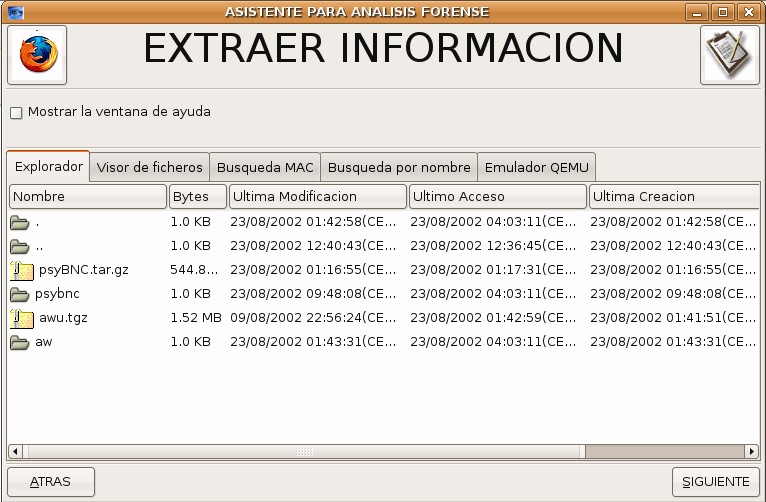Select the parent directory (..) folder icon
766x502 pixels.
(20, 246)
